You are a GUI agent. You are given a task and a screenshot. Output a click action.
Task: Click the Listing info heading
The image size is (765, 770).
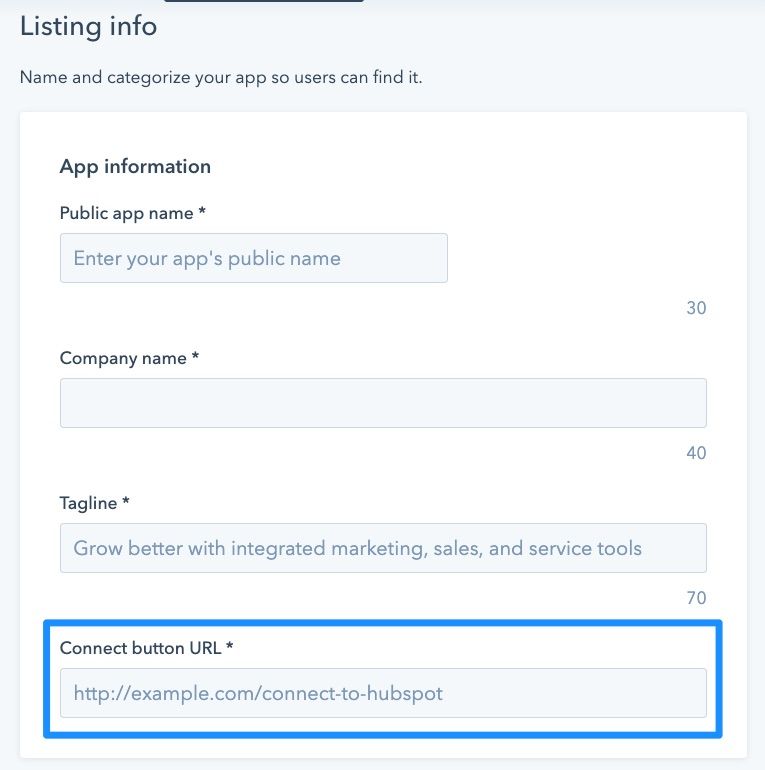point(88,26)
